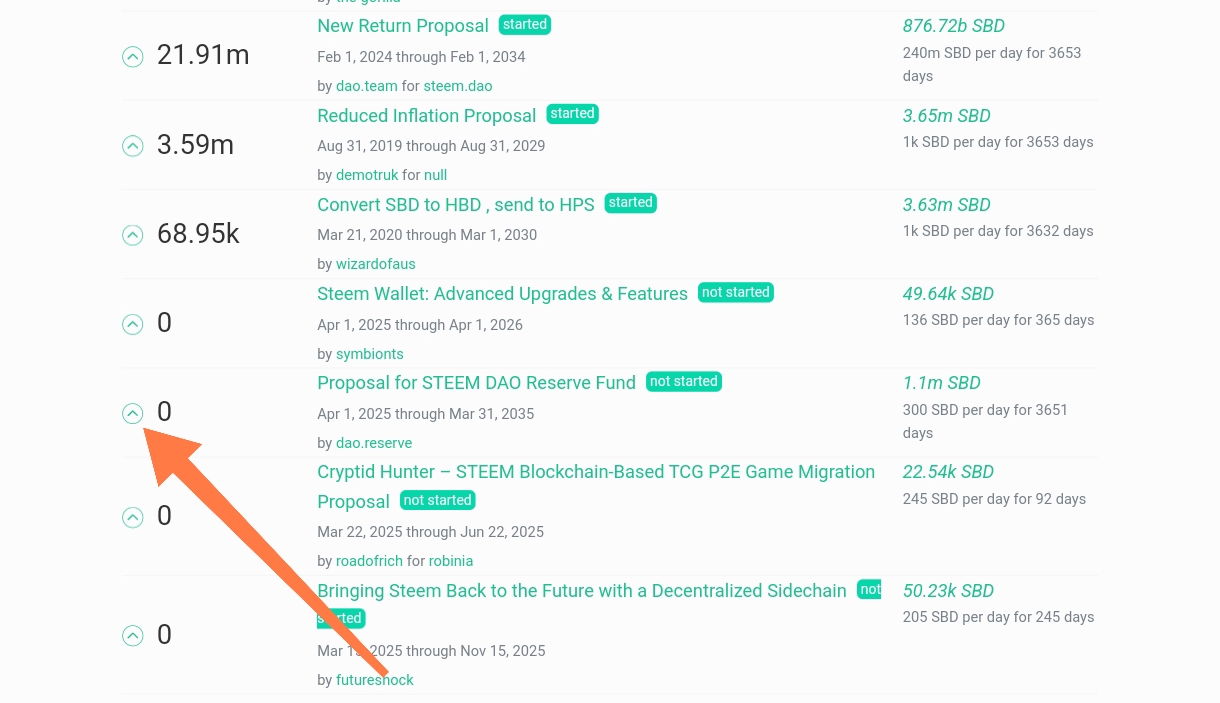Viewport: 1220px width, 703px height.
Task: Upvote the New Return Proposal
Action: coord(133,57)
